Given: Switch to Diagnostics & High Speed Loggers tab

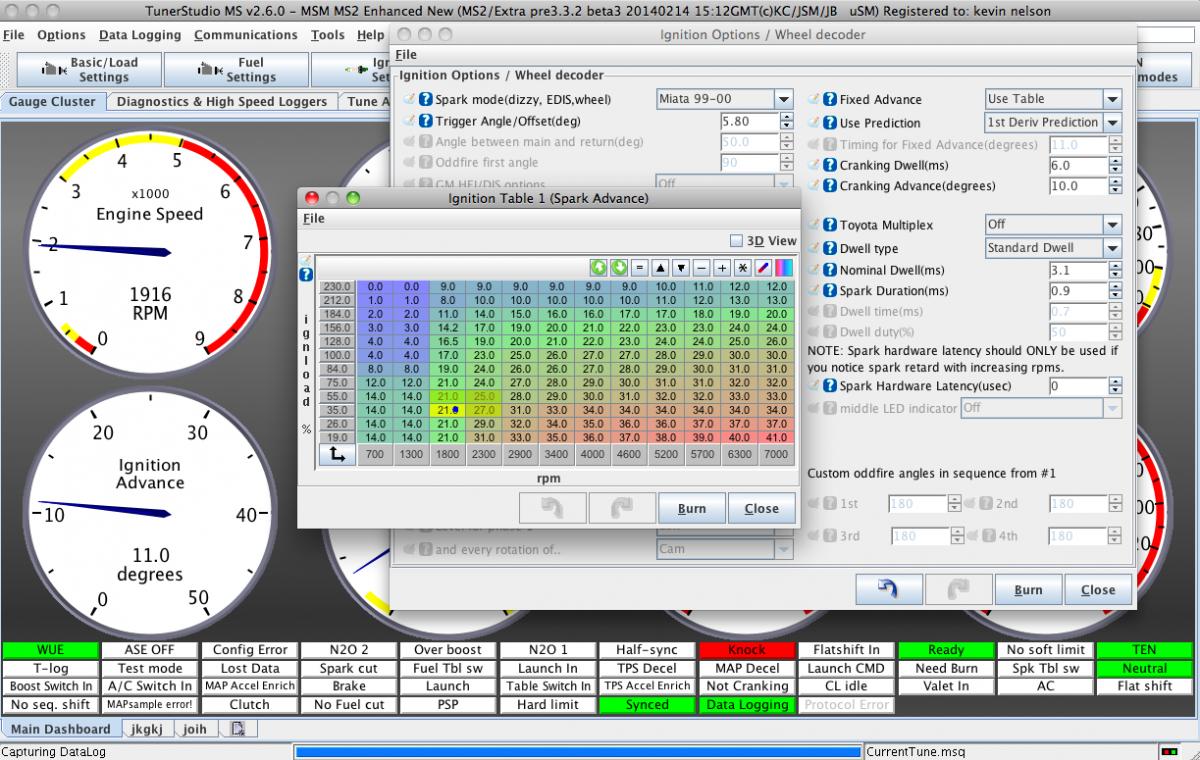Looking at the screenshot, I should point(222,101).
